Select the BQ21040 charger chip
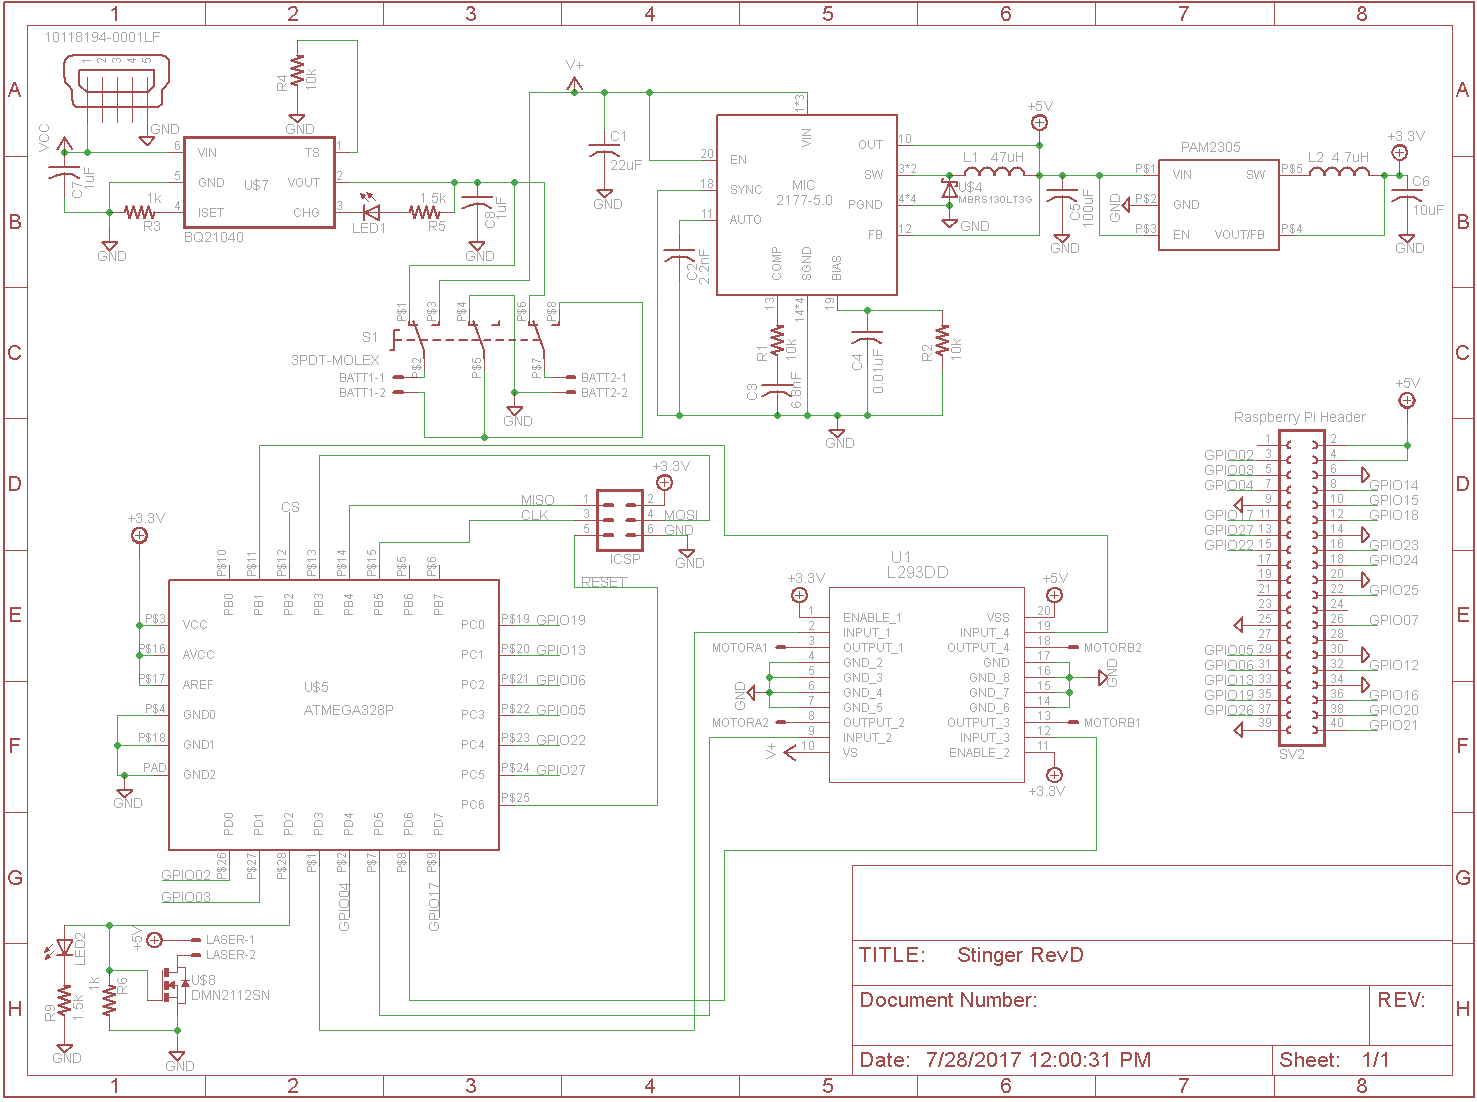 259,183
